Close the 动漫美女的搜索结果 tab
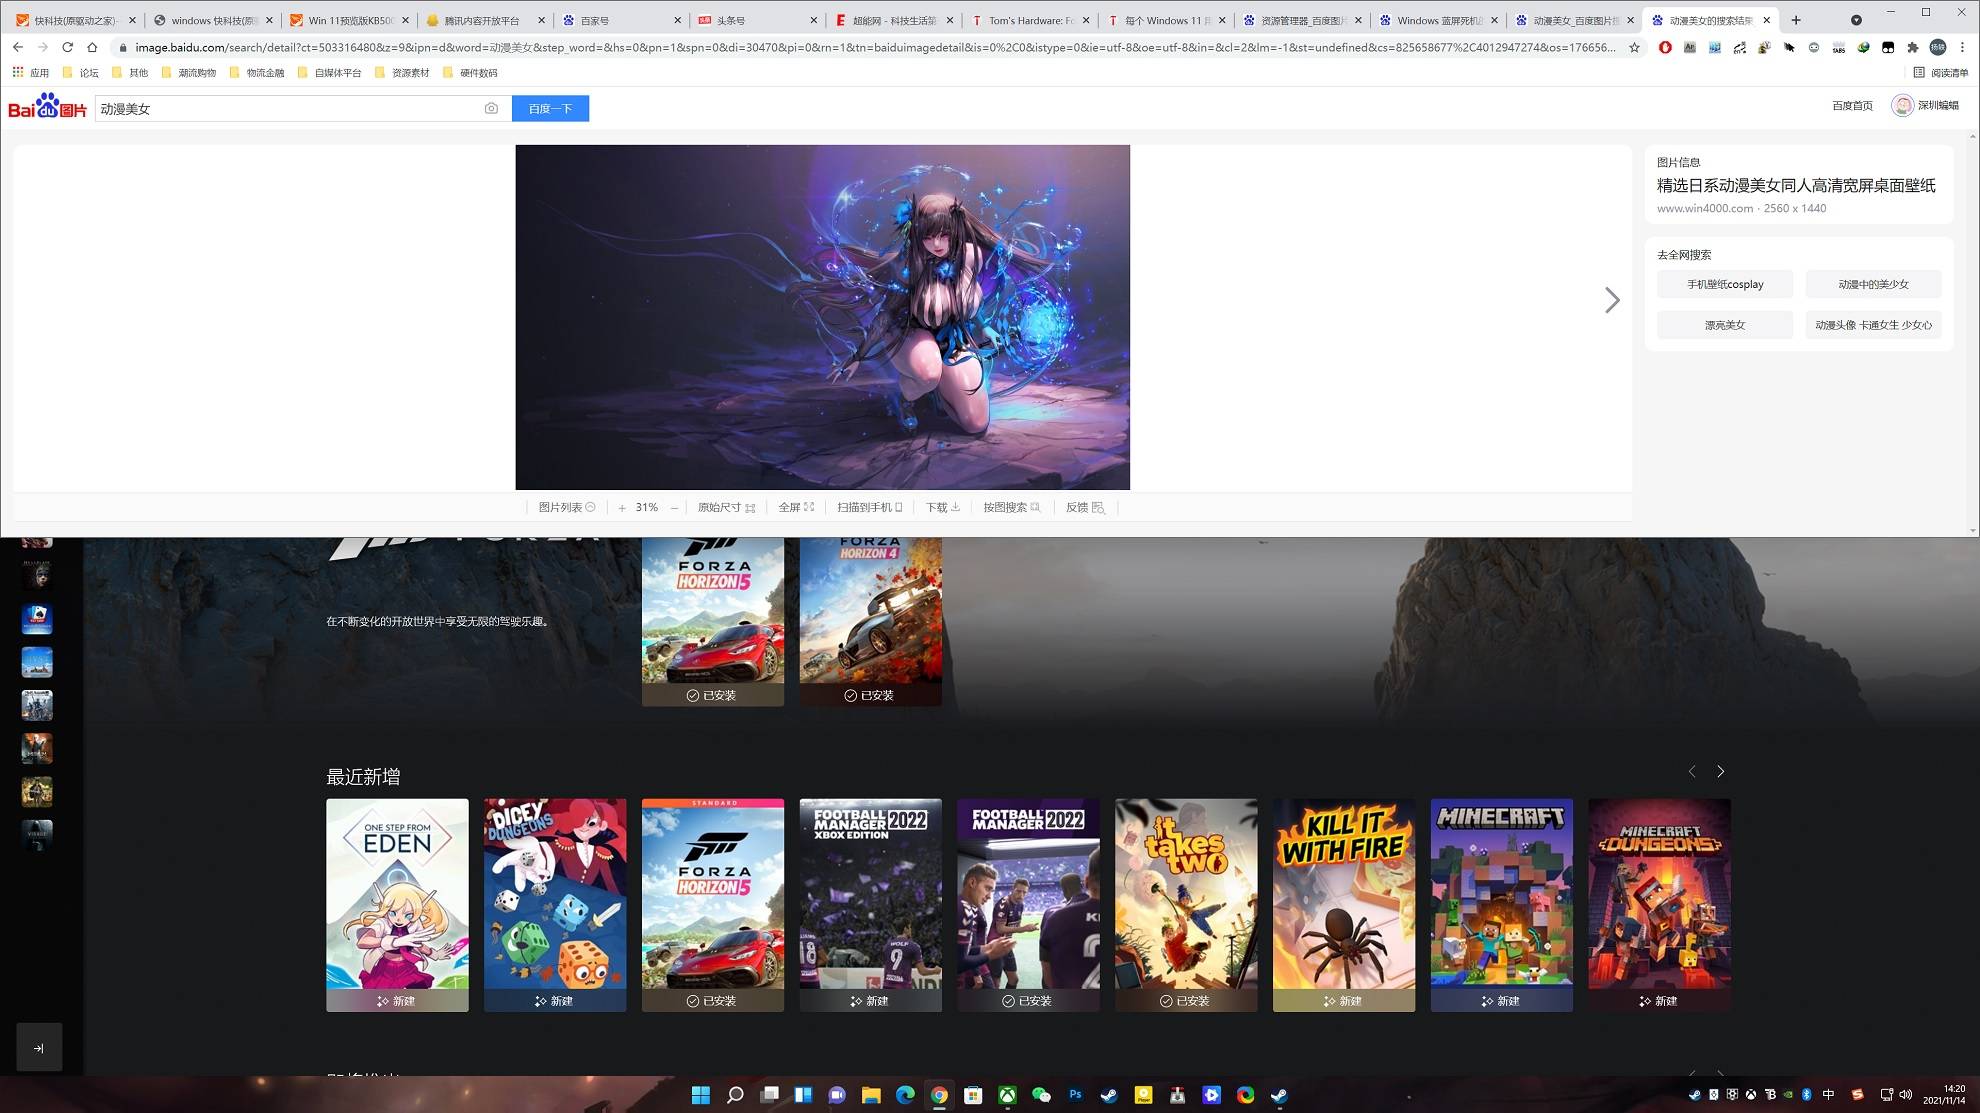The height and width of the screenshot is (1113, 1980). (x=1766, y=20)
